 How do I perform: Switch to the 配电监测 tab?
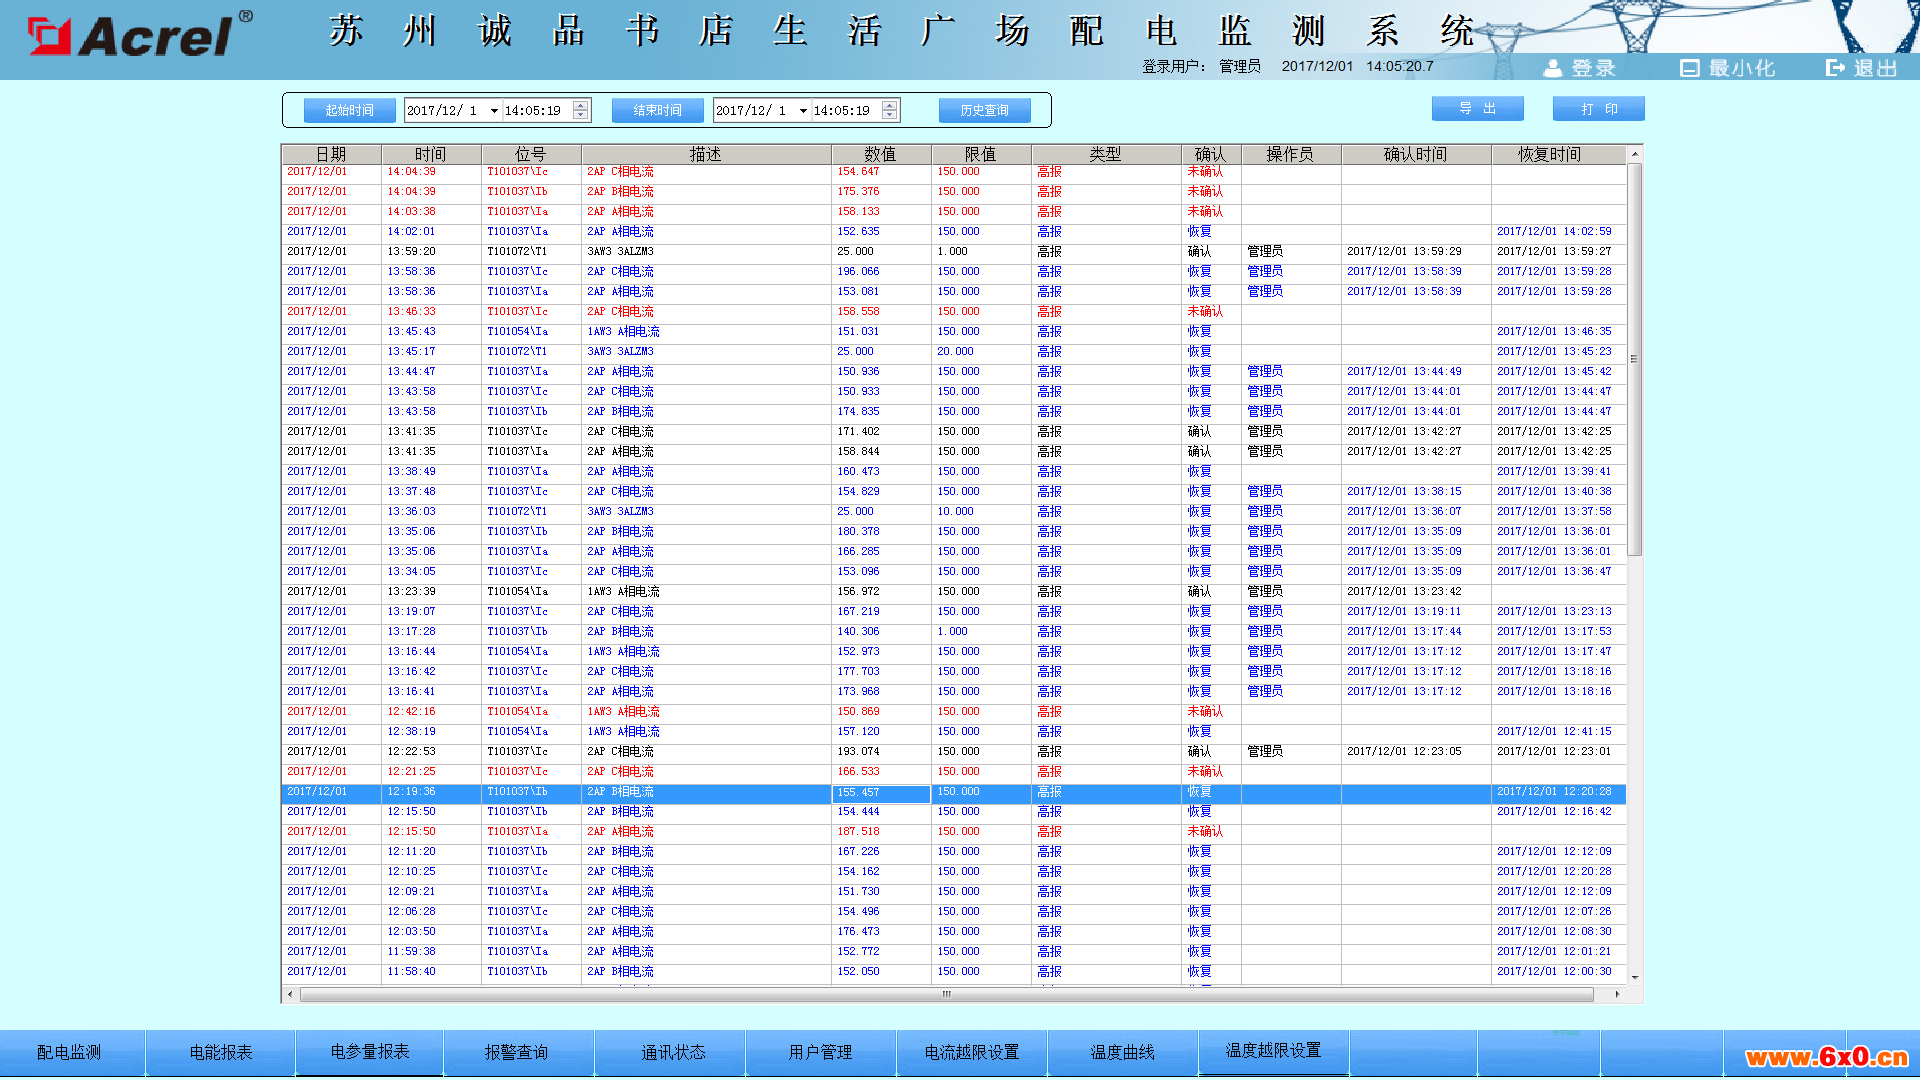pos(69,1052)
